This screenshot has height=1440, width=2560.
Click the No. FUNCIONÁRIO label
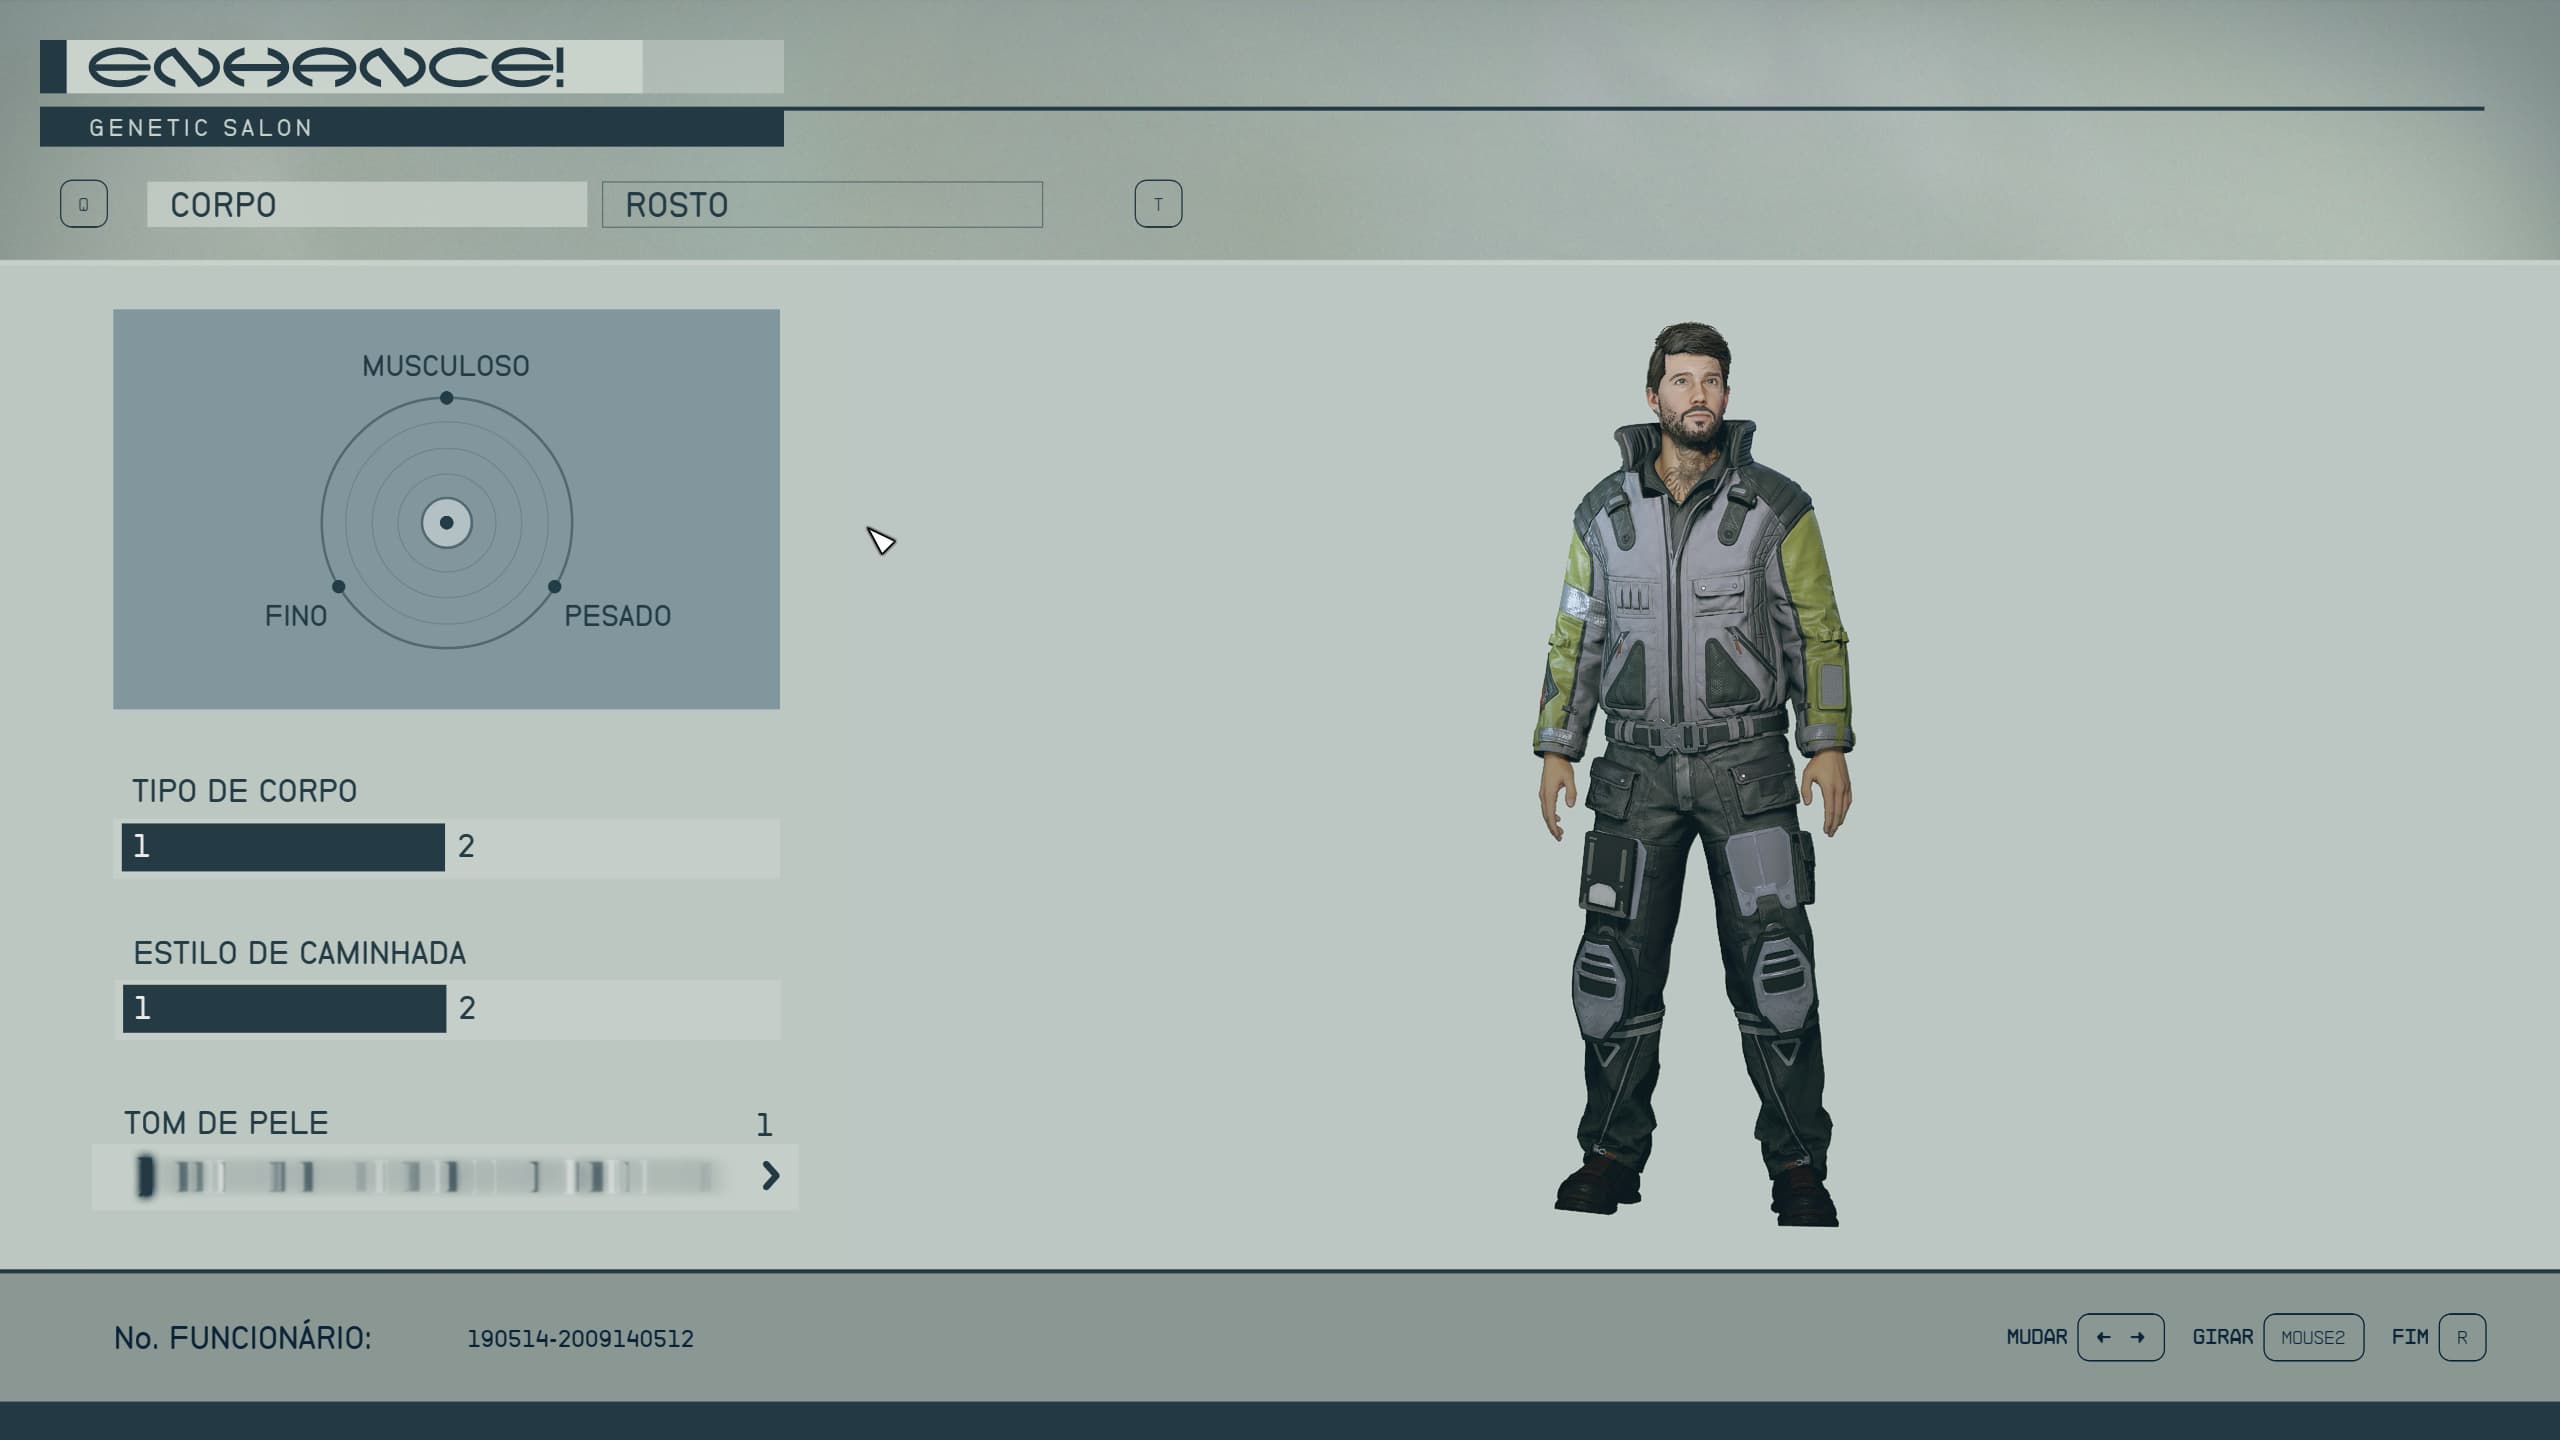243,1338
